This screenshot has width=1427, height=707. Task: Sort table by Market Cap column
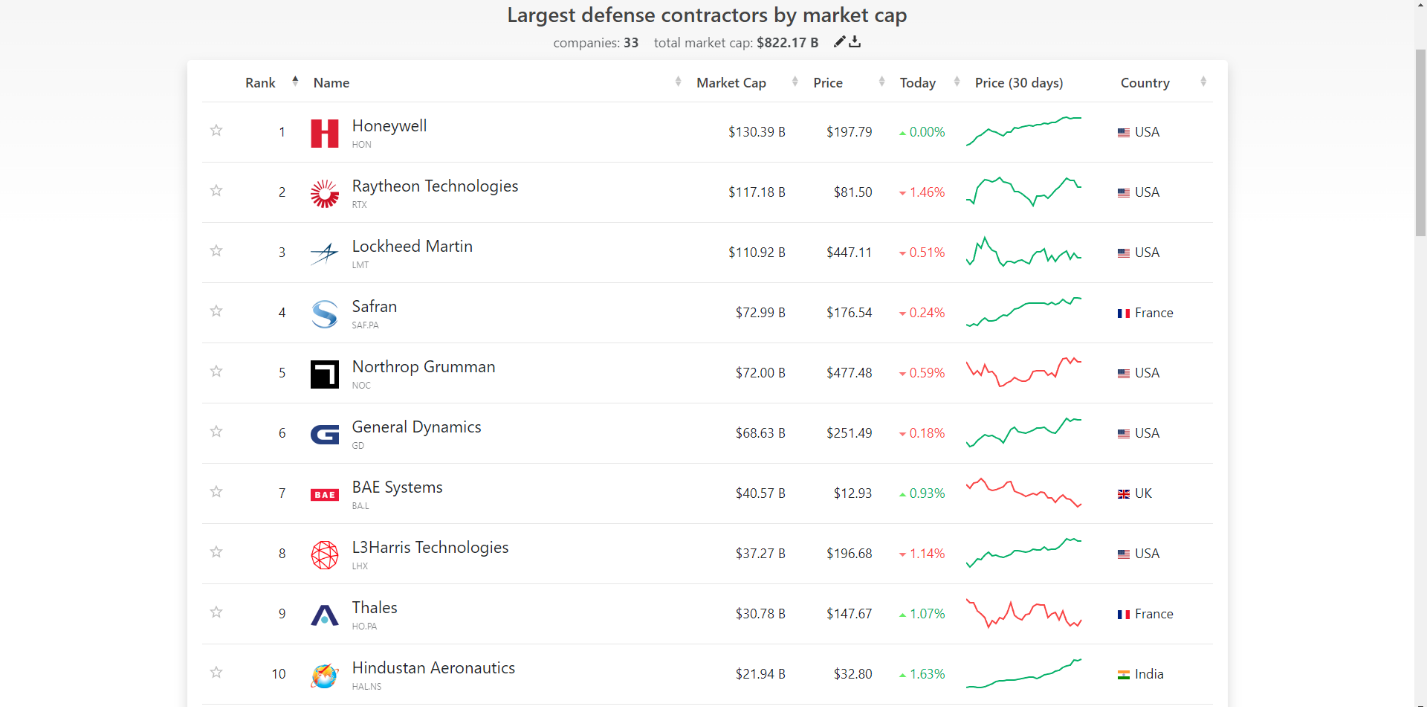click(731, 83)
